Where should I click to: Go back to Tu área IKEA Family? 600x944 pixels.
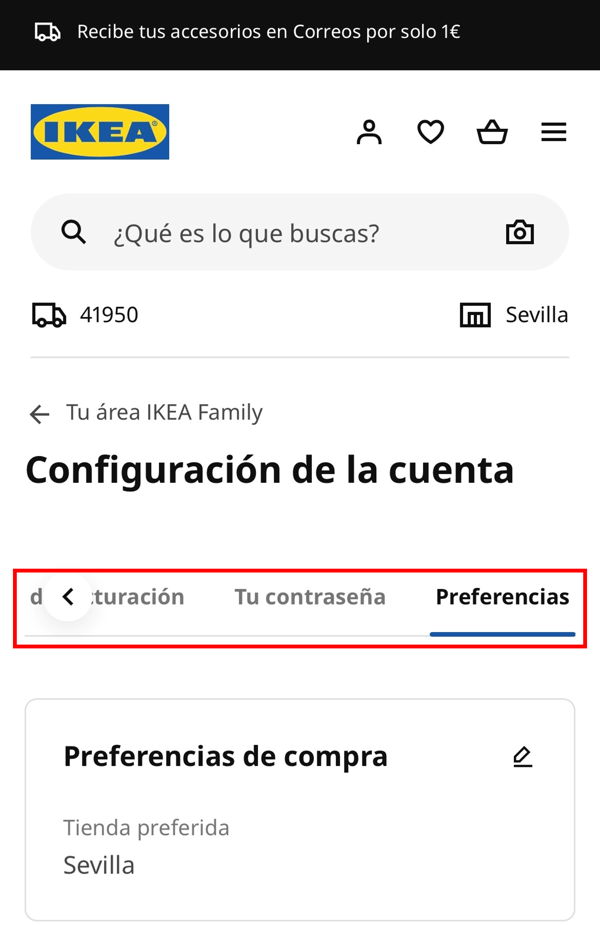click(164, 413)
